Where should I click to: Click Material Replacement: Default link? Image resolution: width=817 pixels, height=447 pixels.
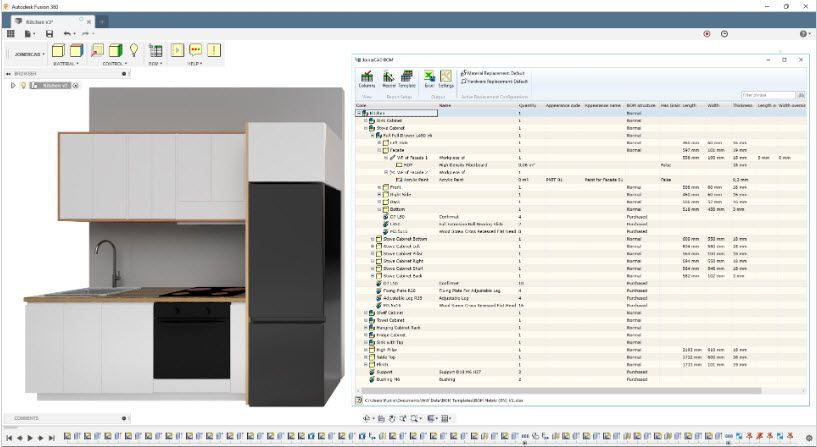tap(492, 73)
